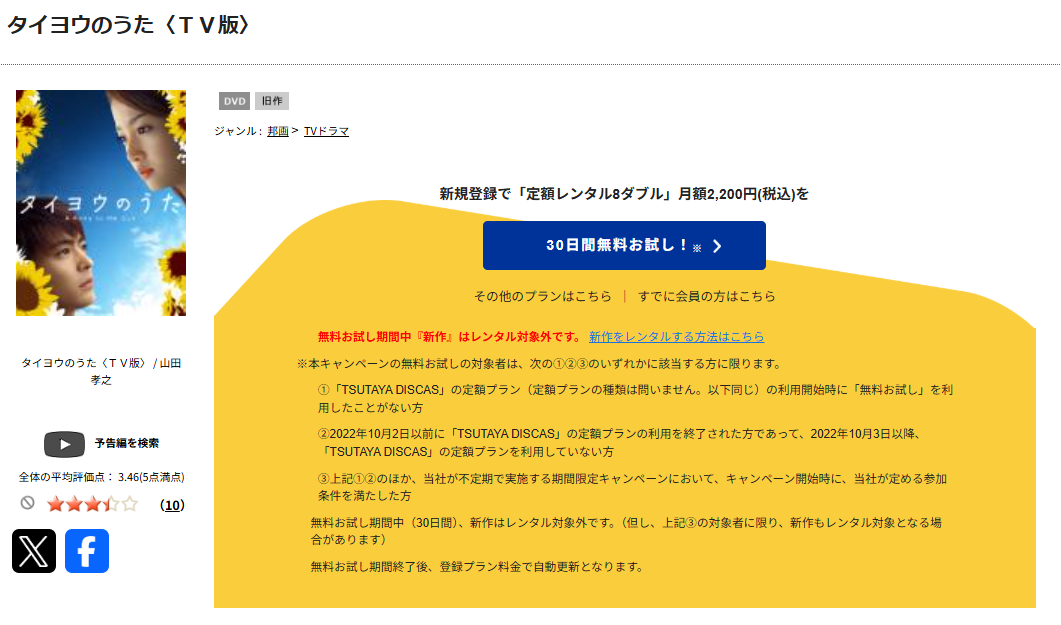Click the タイヨウのうた〈ＴＶ版〉 page title

129,25
